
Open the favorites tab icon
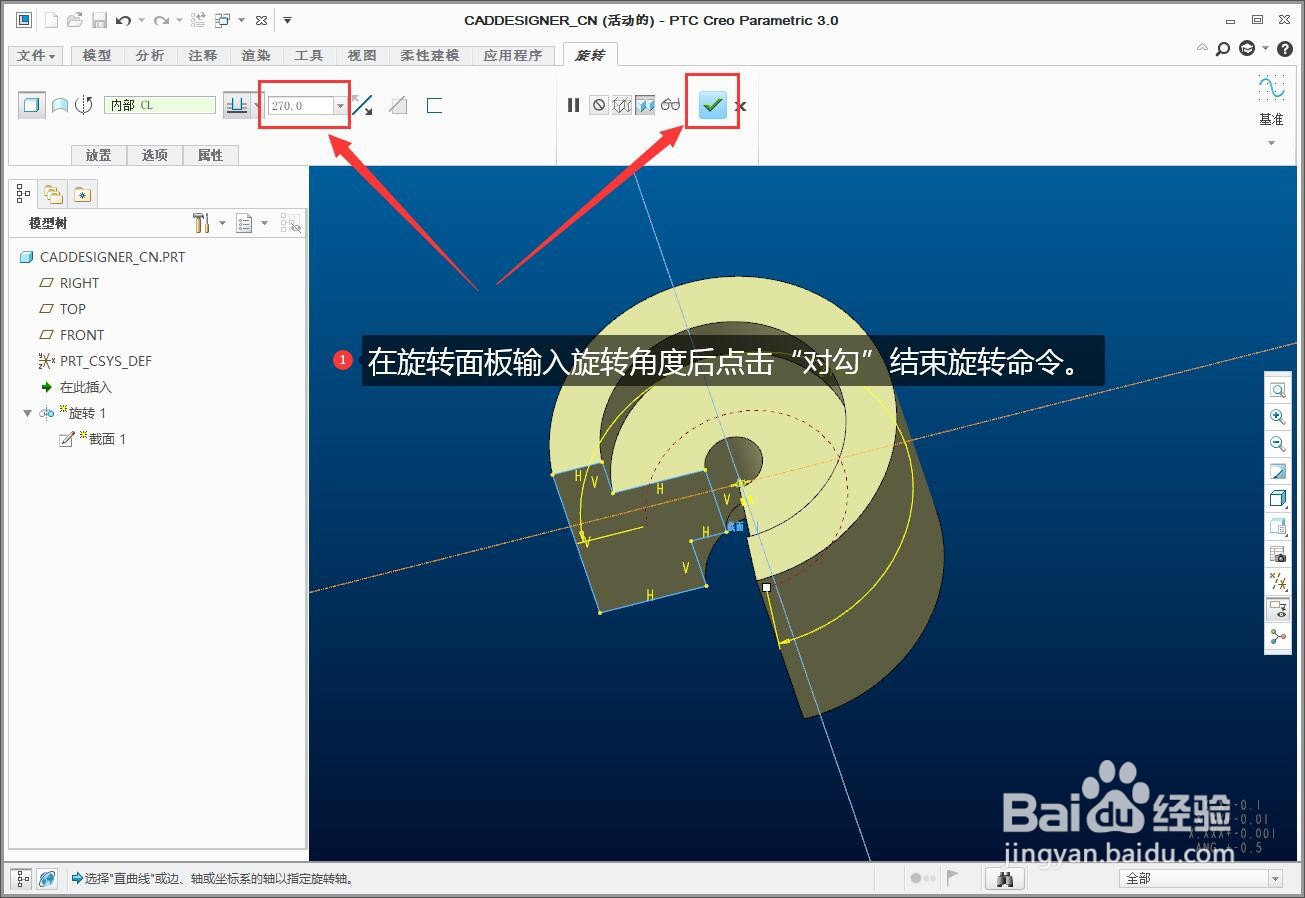pos(82,194)
